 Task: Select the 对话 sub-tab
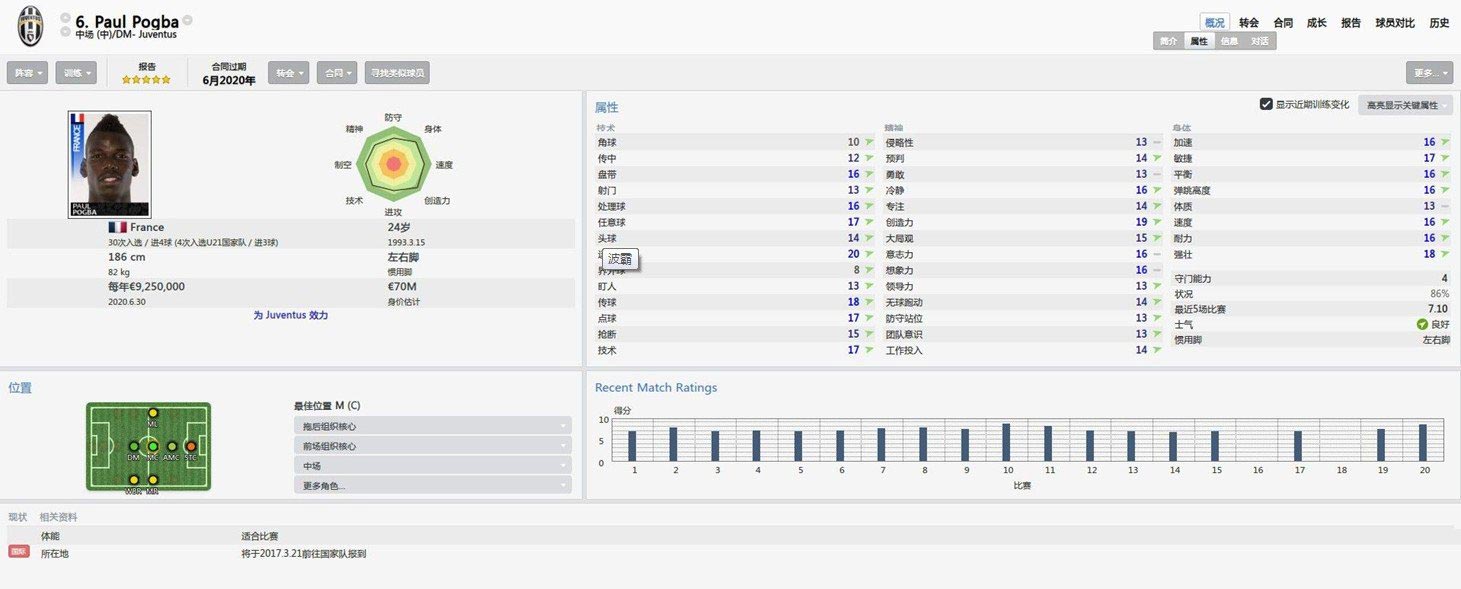1260,41
